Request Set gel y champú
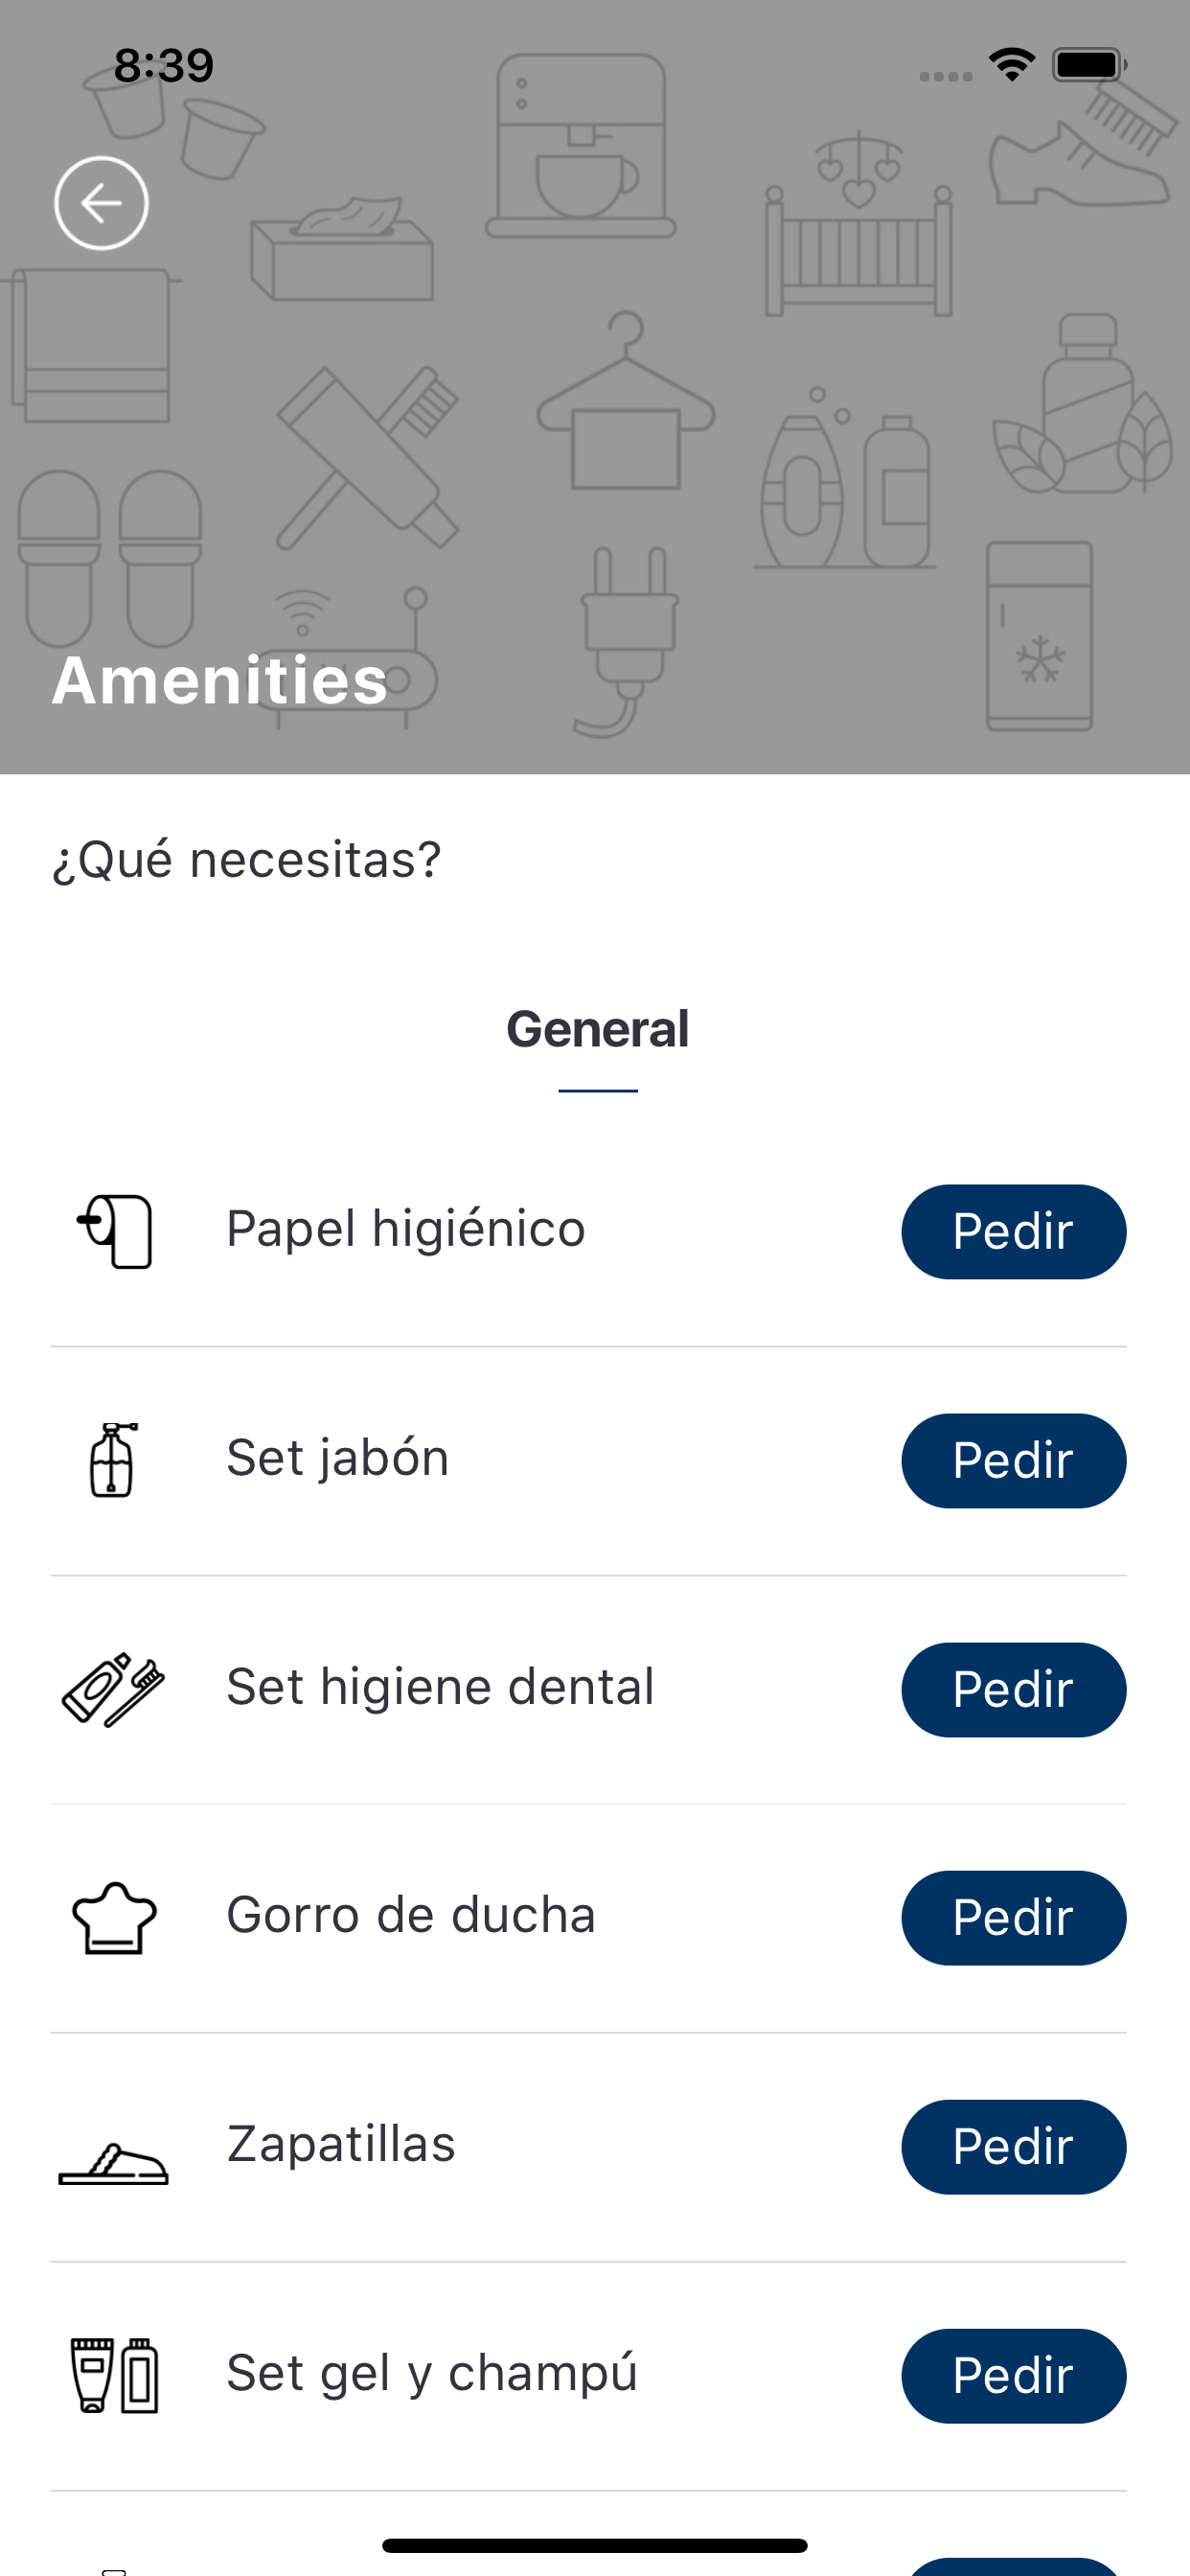This screenshot has width=1190, height=2576. click(x=1013, y=2375)
